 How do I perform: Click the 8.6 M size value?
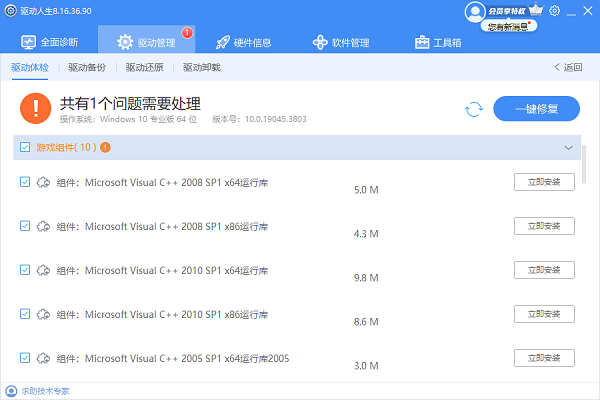366,322
